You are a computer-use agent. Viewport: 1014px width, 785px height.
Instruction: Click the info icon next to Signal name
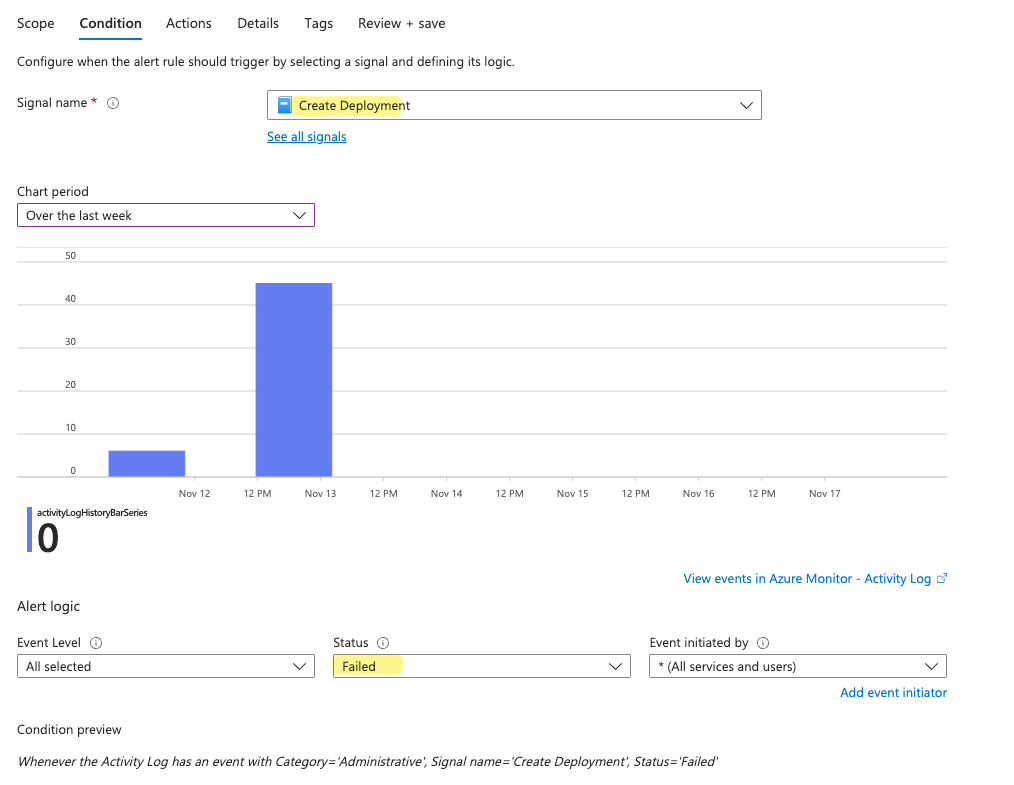(x=113, y=103)
